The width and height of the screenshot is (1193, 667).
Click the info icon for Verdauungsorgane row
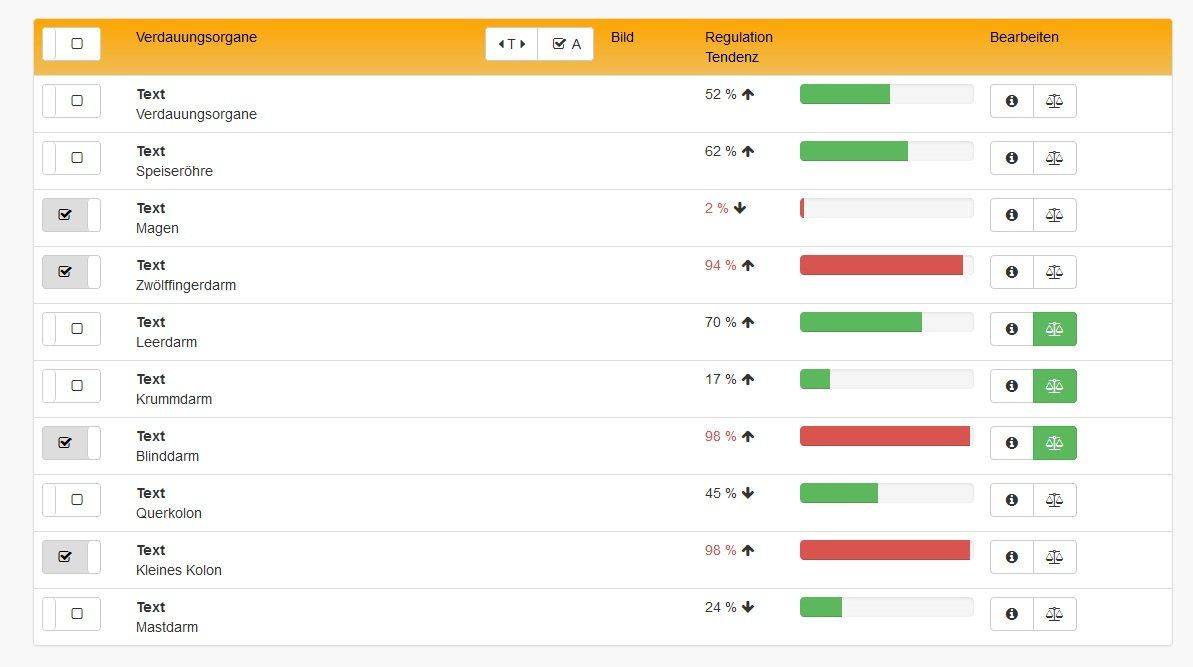[1011, 101]
